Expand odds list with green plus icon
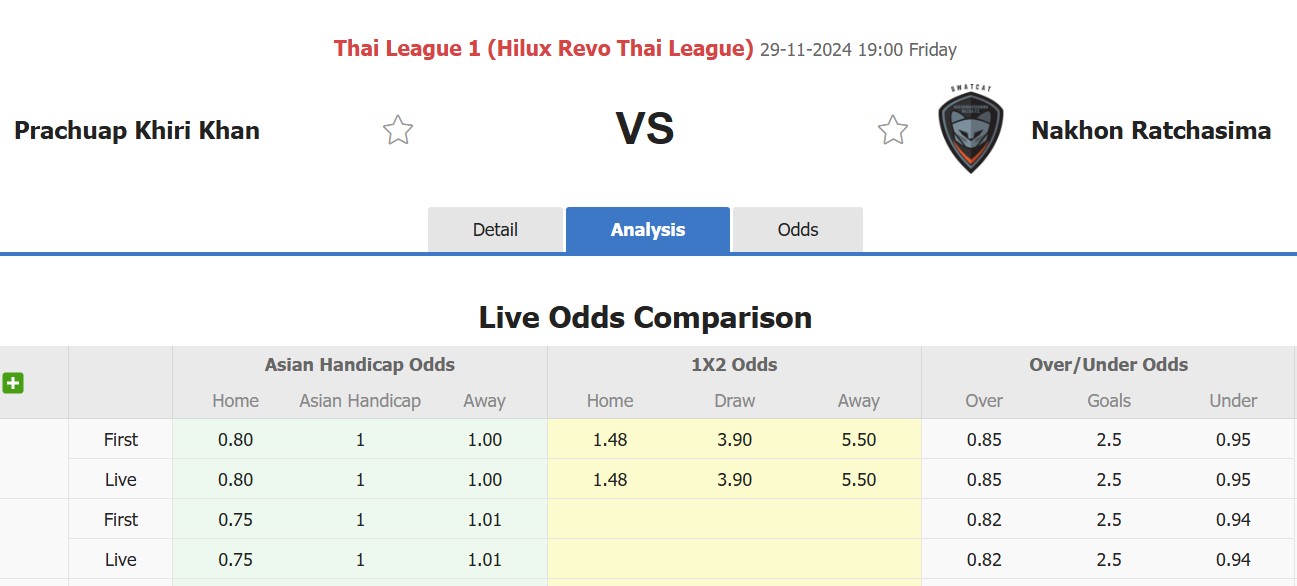This screenshot has height=586, width=1297. (x=13, y=383)
